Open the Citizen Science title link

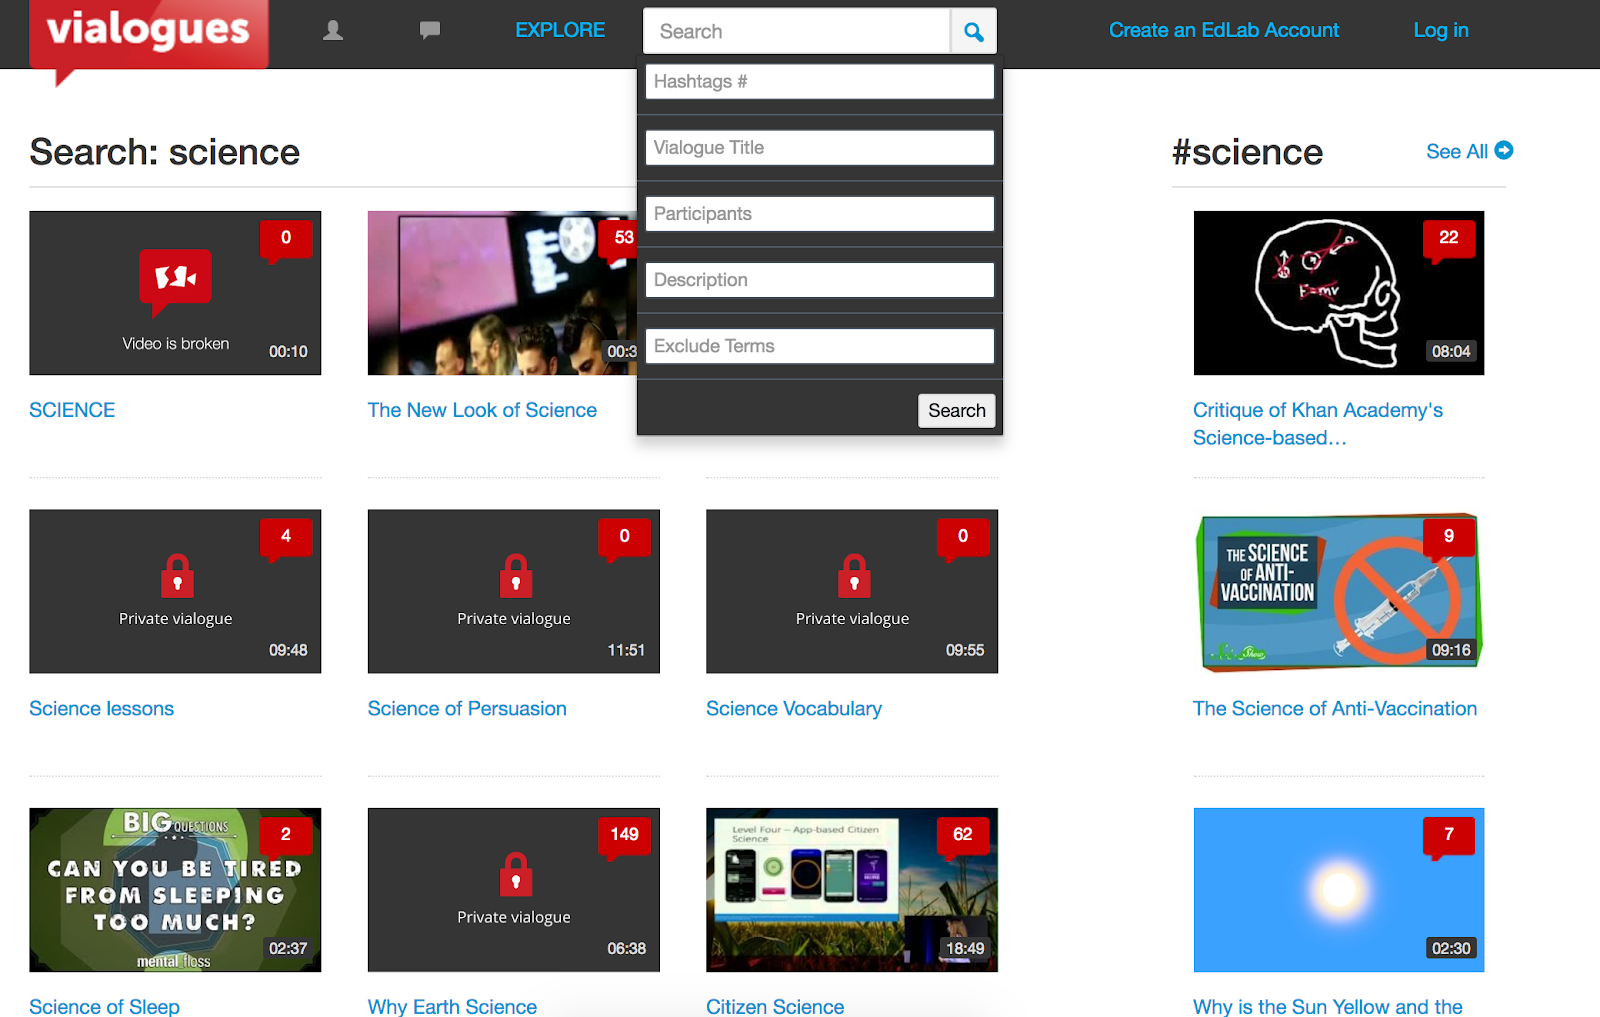(775, 1006)
